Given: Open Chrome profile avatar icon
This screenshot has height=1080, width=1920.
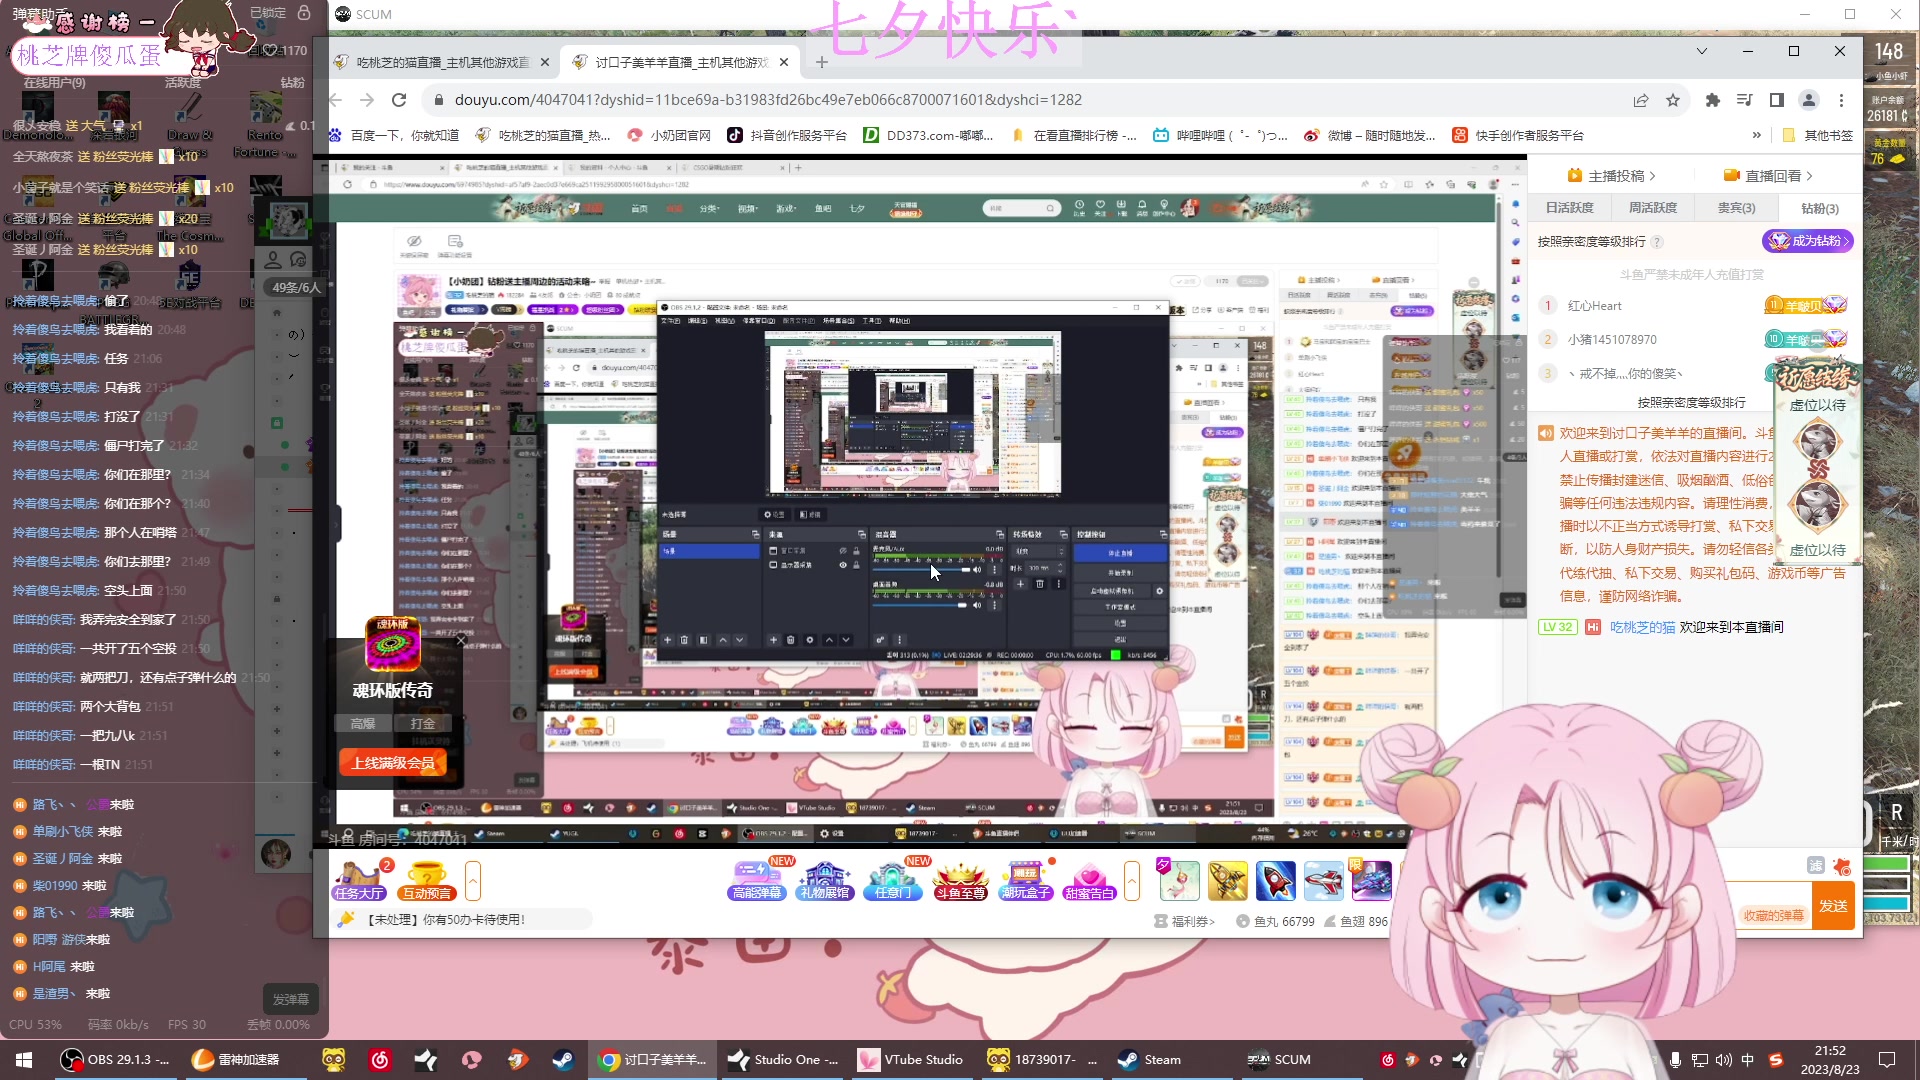Looking at the screenshot, I should 1809,100.
